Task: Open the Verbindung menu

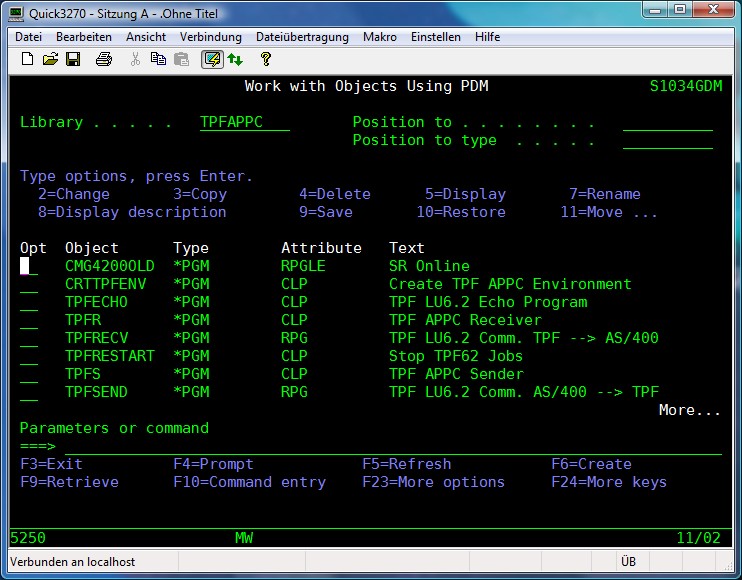Action: click(211, 37)
